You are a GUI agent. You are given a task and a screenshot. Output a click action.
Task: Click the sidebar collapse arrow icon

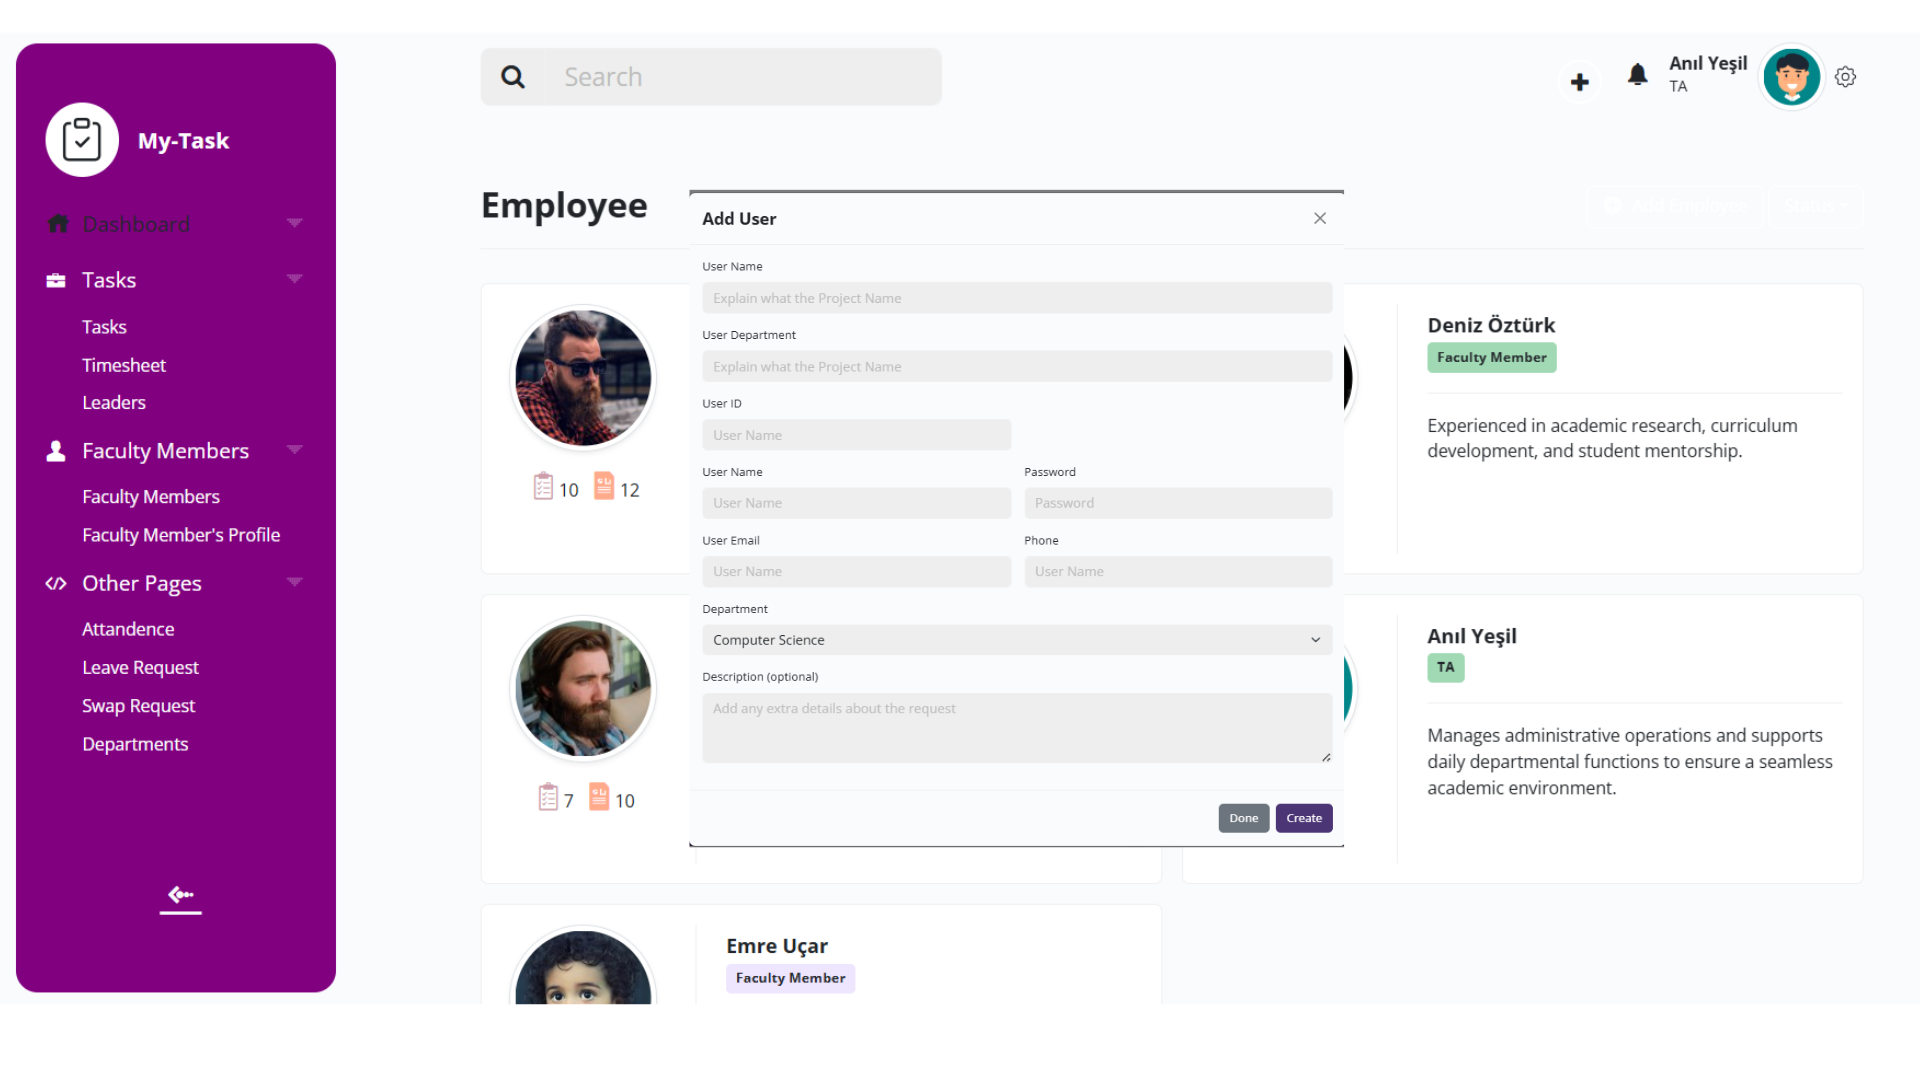tap(180, 897)
